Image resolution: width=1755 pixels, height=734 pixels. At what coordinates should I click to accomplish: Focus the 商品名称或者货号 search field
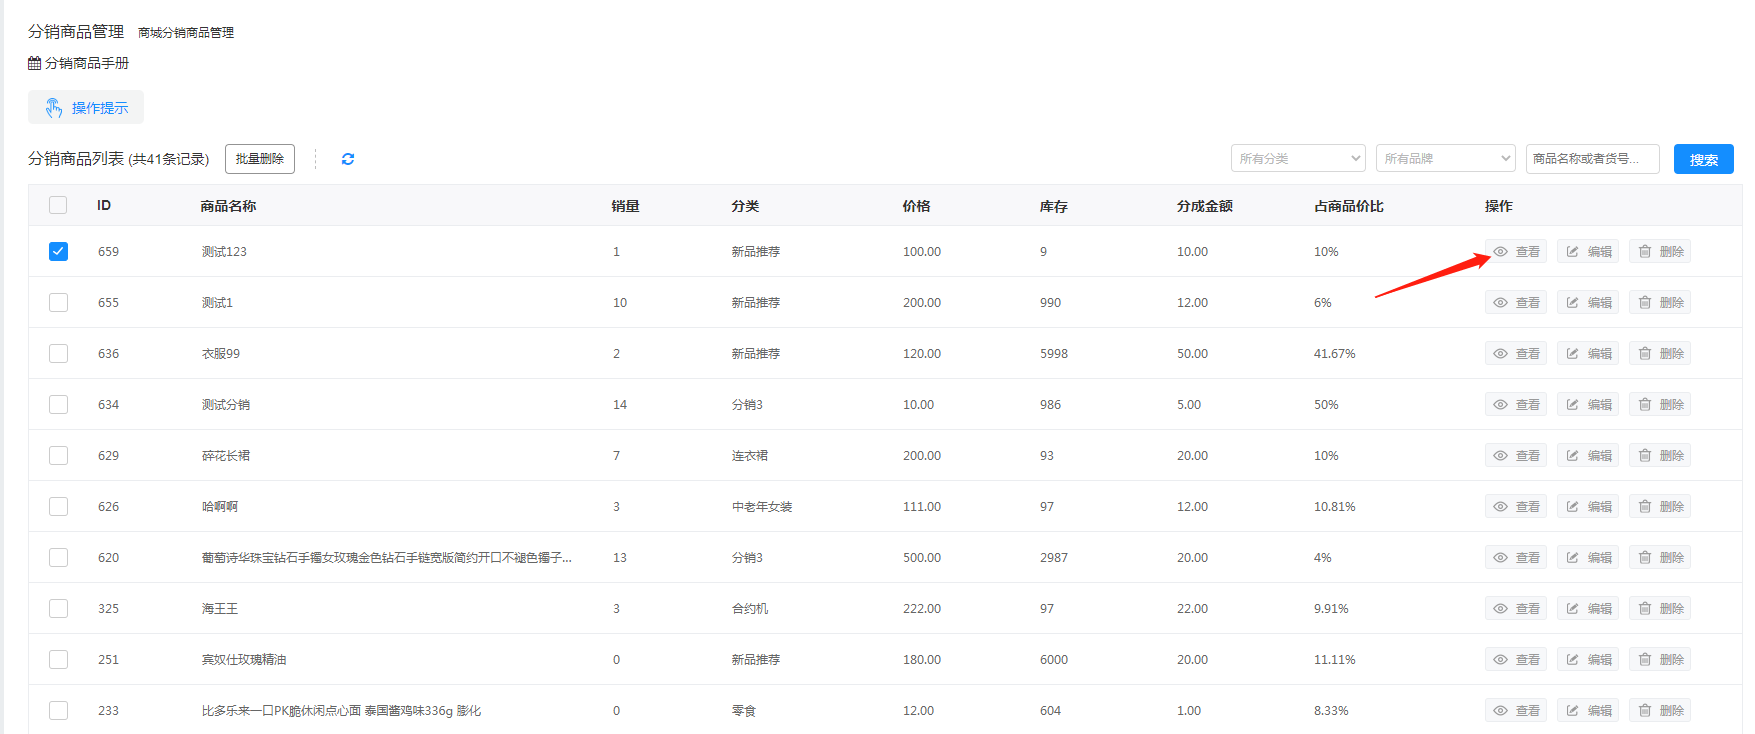point(1592,159)
